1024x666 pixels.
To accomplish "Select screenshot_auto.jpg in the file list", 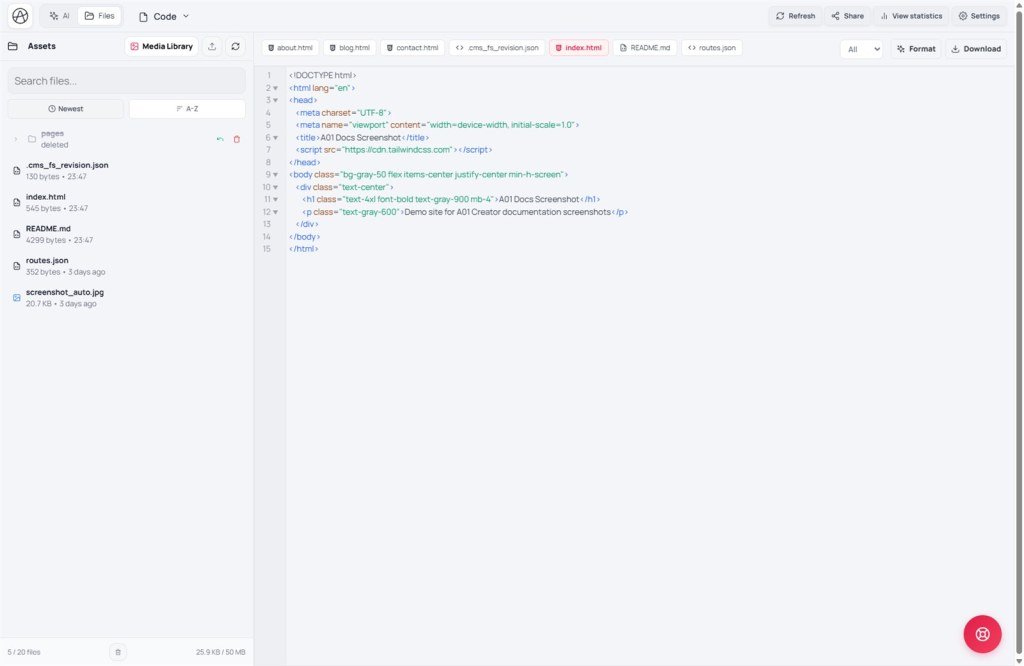I will click(126, 298).
